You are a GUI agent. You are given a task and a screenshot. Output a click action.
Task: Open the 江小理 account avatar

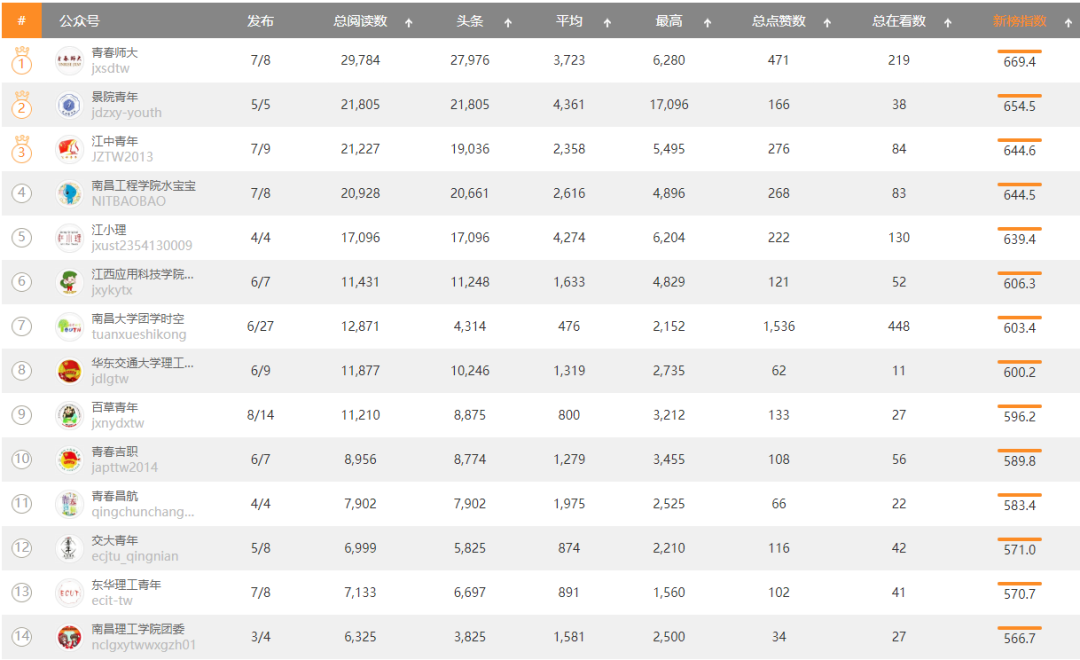(x=69, y=238)
